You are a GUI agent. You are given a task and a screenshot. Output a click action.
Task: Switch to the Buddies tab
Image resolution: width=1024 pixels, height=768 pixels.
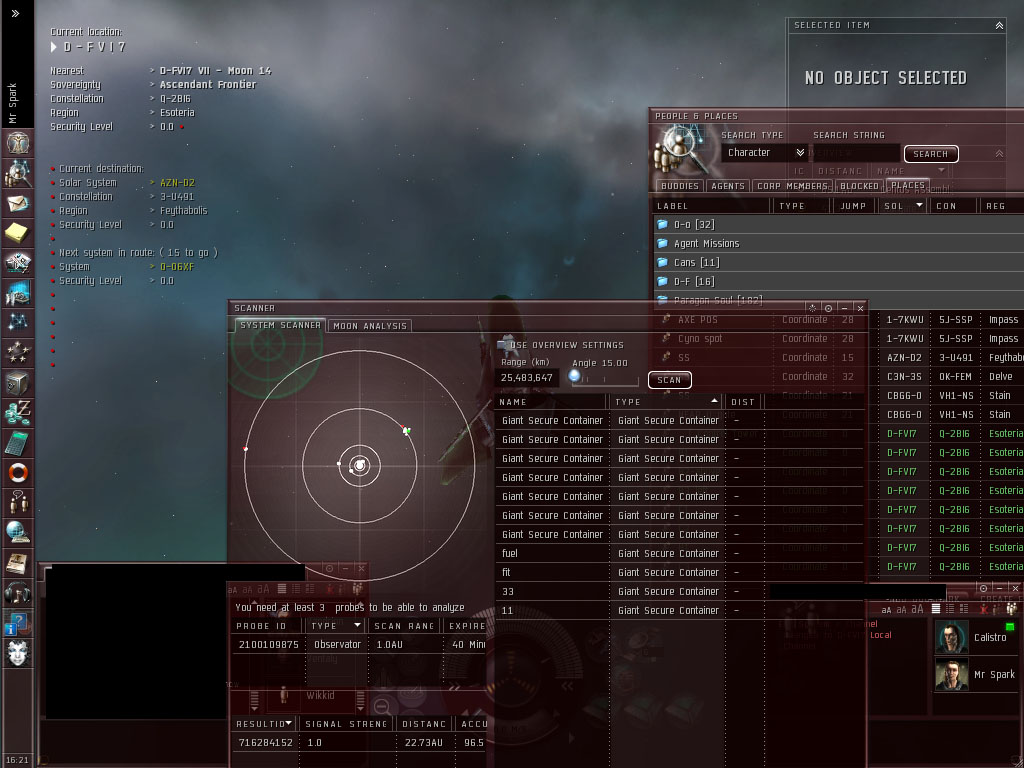click(679, 186)
